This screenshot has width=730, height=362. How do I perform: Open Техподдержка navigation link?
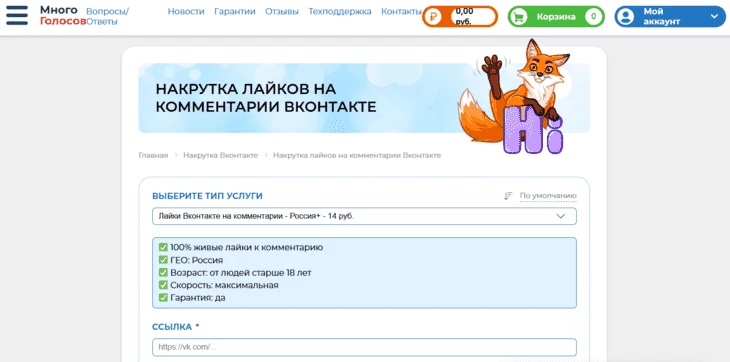(340, 12)
